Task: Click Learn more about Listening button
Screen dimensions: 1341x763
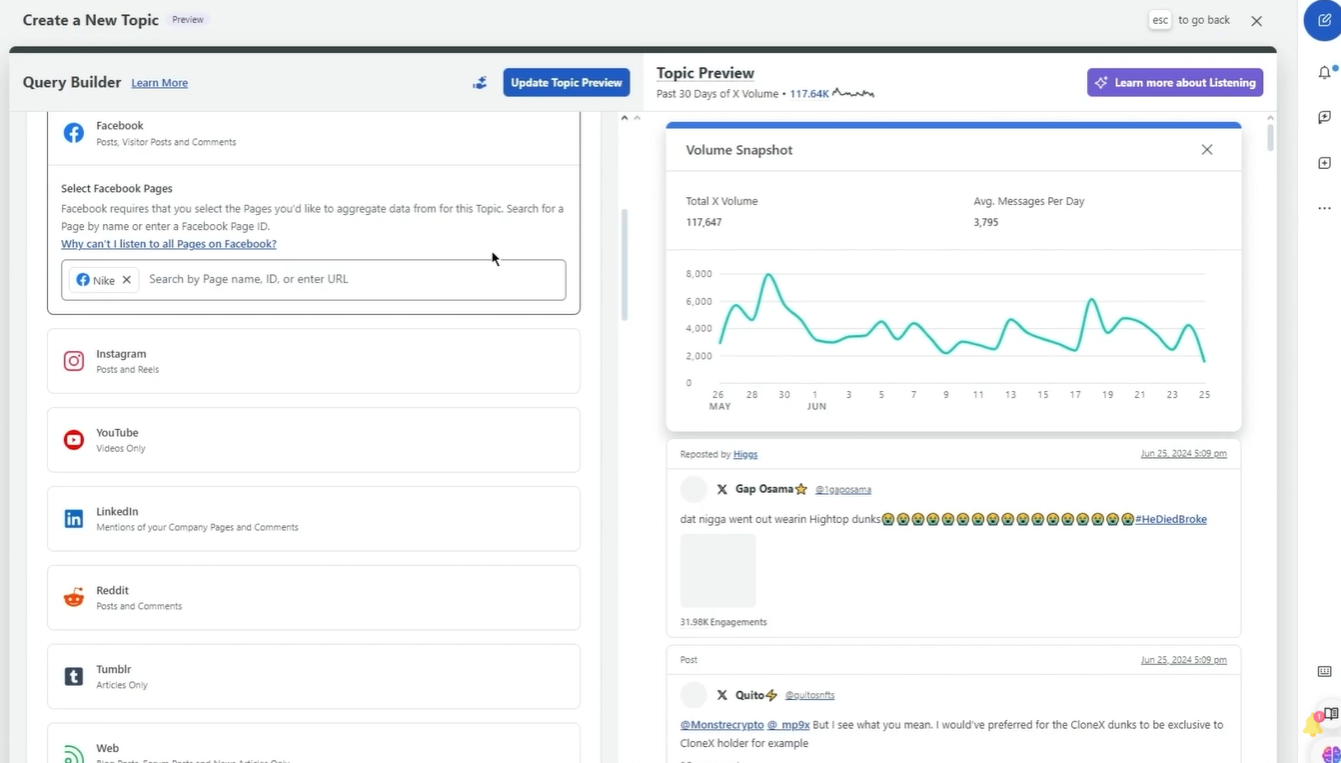Action: click(x=1175, y=82)
